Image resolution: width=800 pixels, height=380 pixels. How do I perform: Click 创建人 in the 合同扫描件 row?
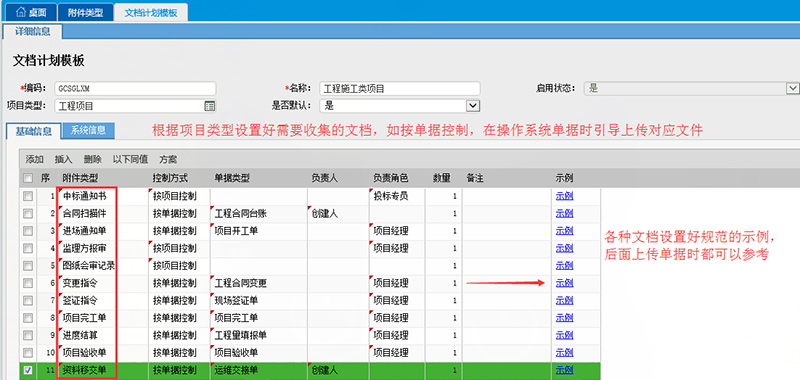tap(324, 213)
